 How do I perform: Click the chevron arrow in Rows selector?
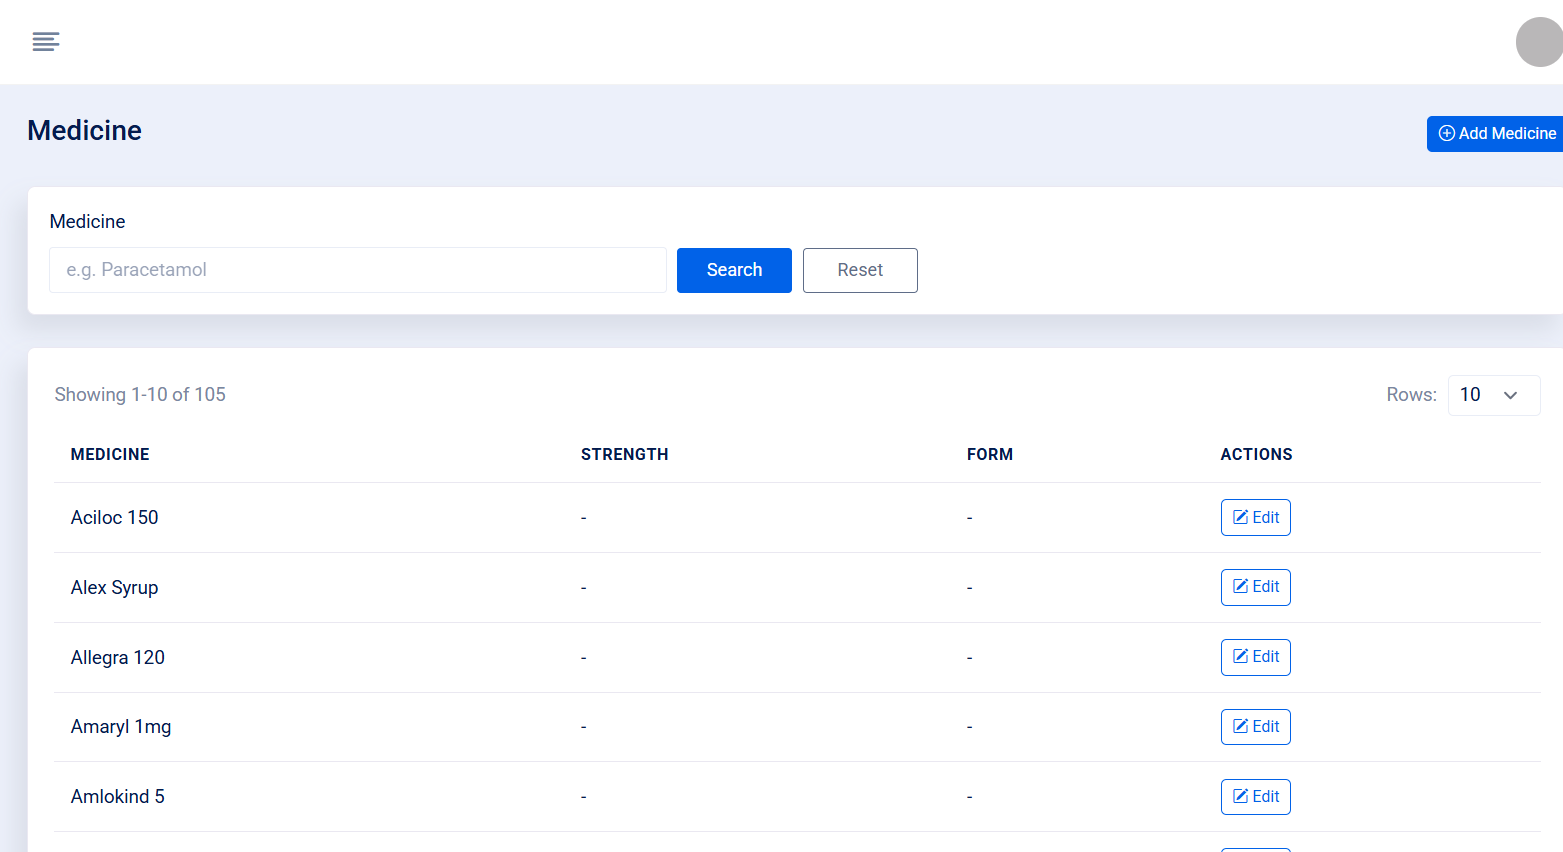tap(1510, 396)
